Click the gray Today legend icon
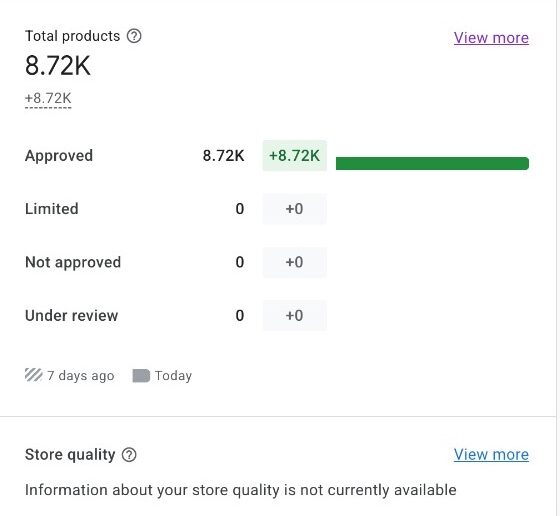Viewport: 560px width, 516px height. [x=141, y=376]
